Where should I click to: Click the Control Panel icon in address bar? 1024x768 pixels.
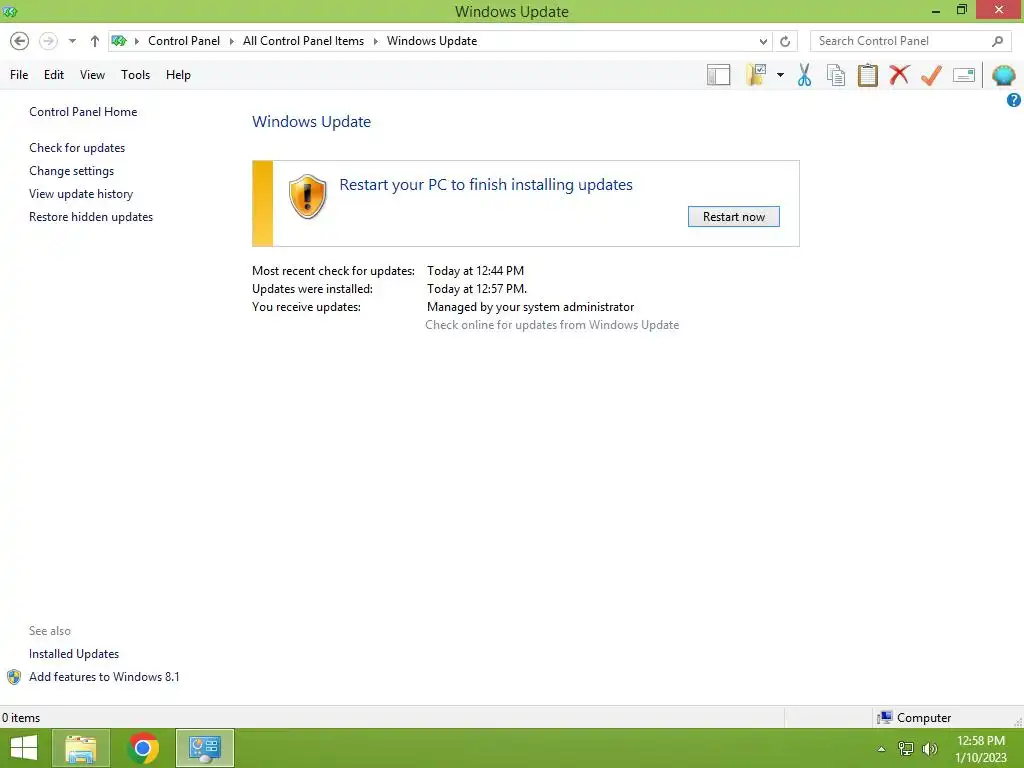click(x=119, y=41)
